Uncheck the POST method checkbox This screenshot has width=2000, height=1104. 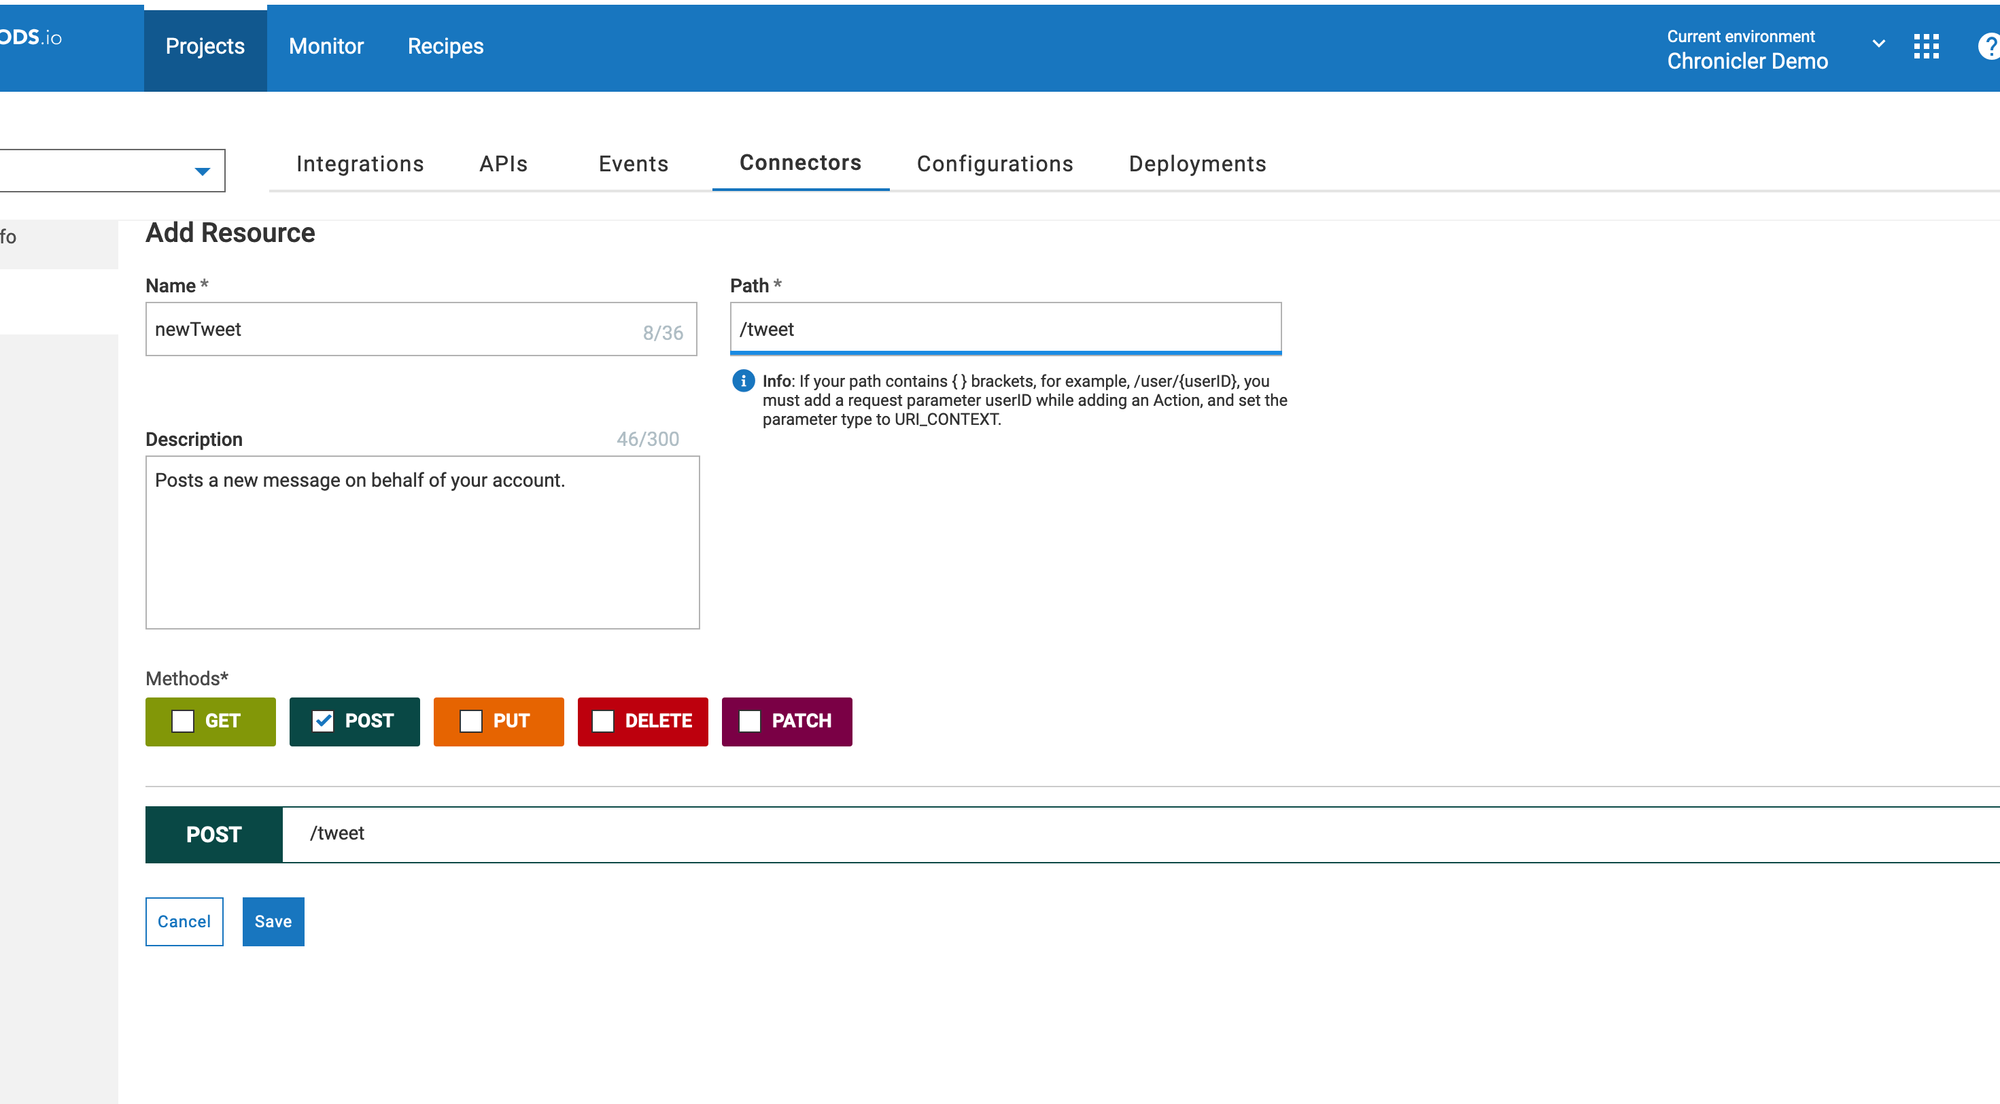(323, 721)
